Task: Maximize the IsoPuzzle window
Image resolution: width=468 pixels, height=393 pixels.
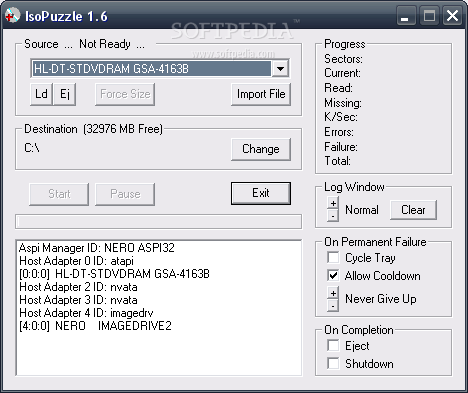Action: [x=429, y=16]
